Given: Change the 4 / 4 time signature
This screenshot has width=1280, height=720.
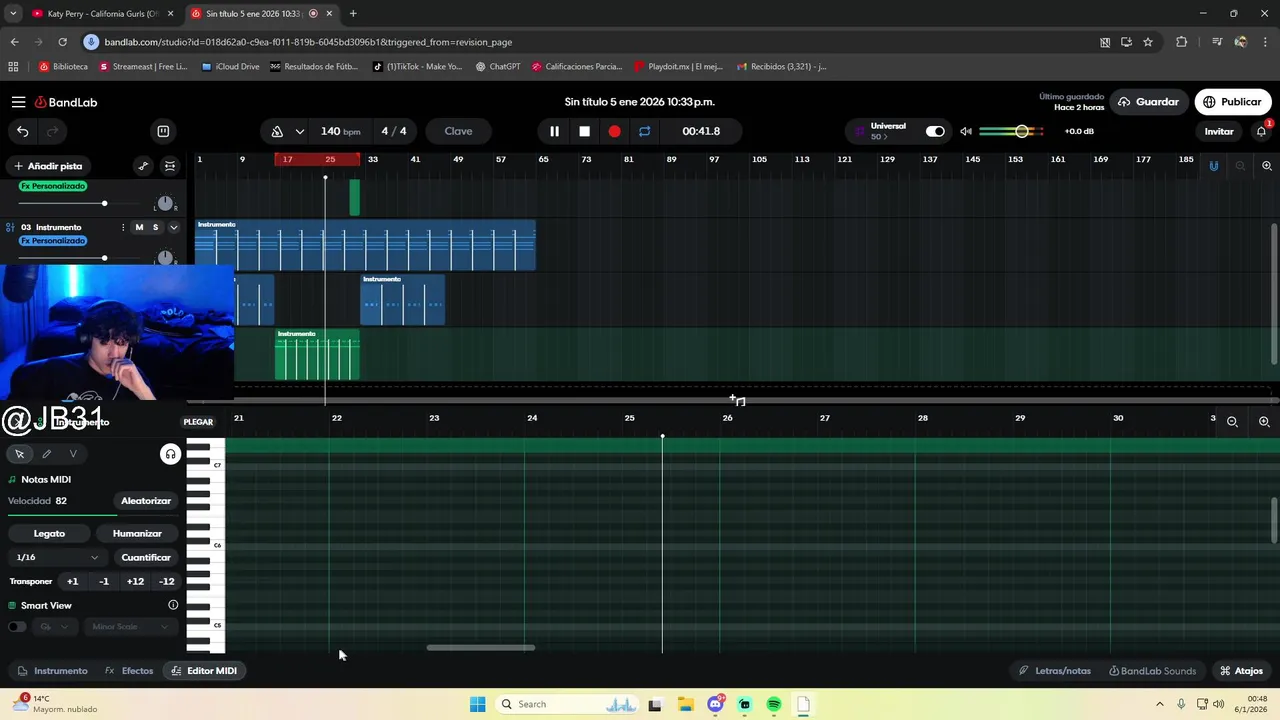Looking at the screenshot, I should pos(394,131).
